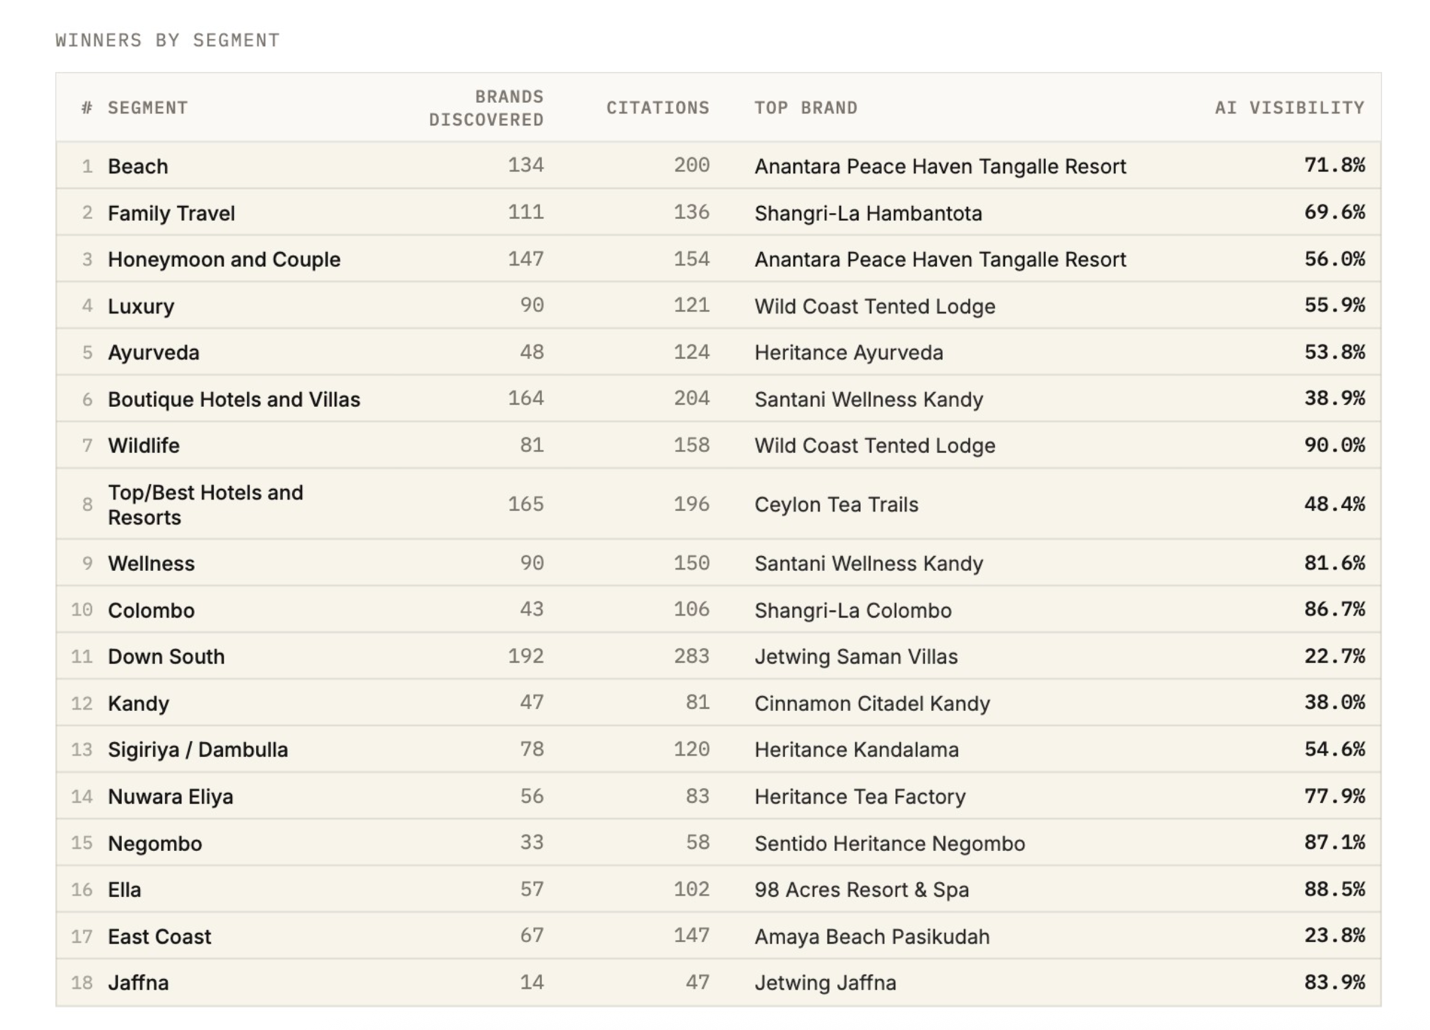Click the Amaya Beach Pasikudah brand

[x=872, y=936]
